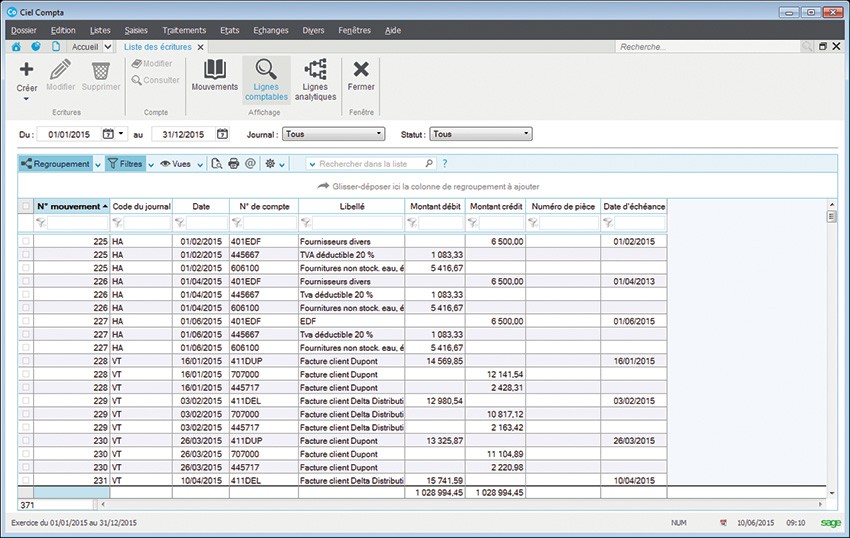Expand the Créer button dropdown arrow

tap(27, 100)
